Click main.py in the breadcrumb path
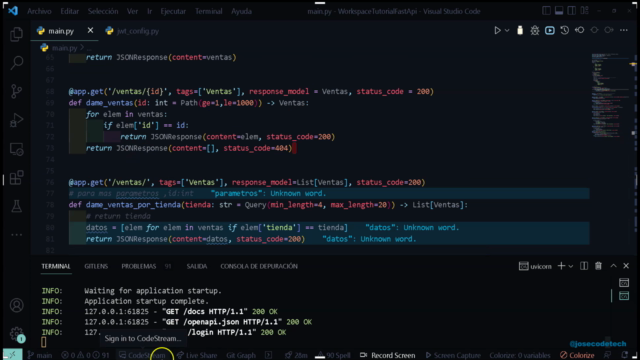Screen dimensions: 640x360 tap(64, 48)
